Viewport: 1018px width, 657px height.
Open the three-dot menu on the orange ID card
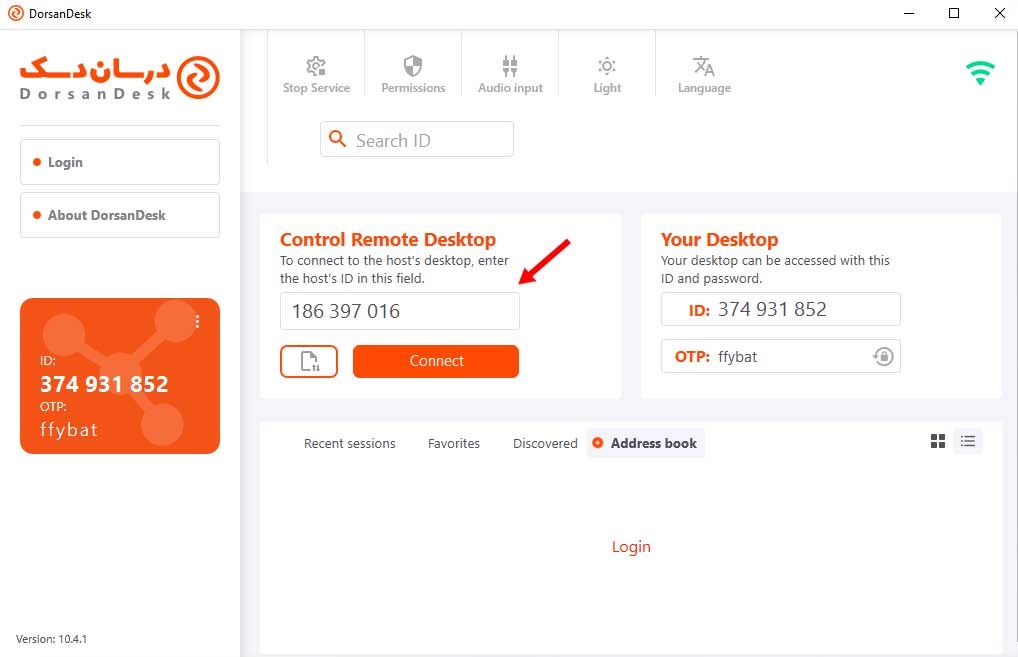(x=197, y=321)
